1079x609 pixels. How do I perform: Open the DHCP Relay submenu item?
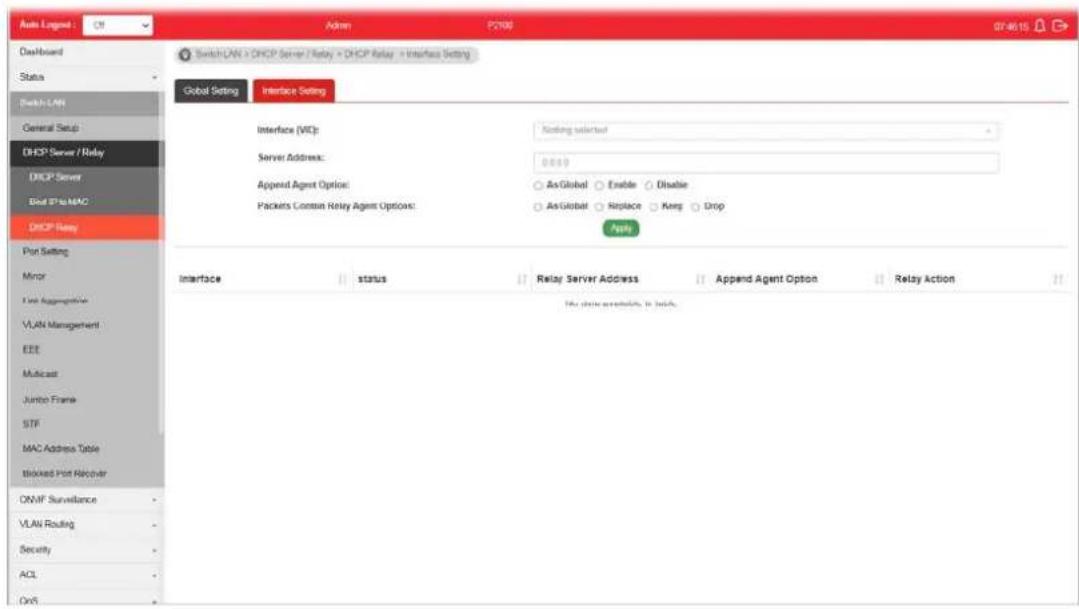[85, 227]
